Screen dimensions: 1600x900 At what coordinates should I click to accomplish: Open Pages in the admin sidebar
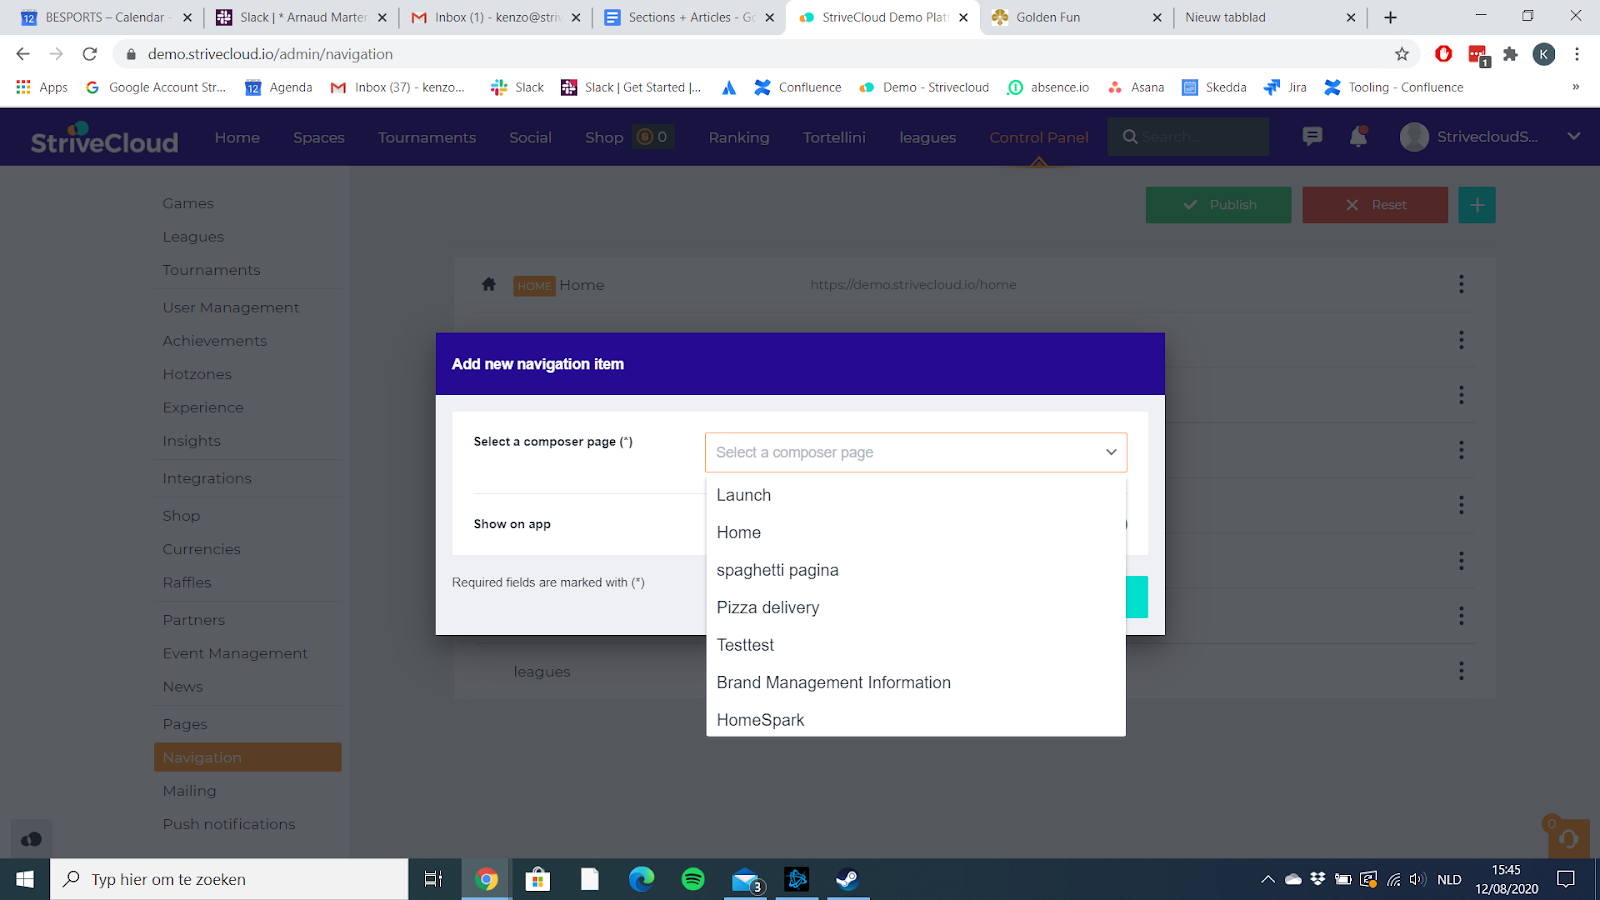click(185, 724)
